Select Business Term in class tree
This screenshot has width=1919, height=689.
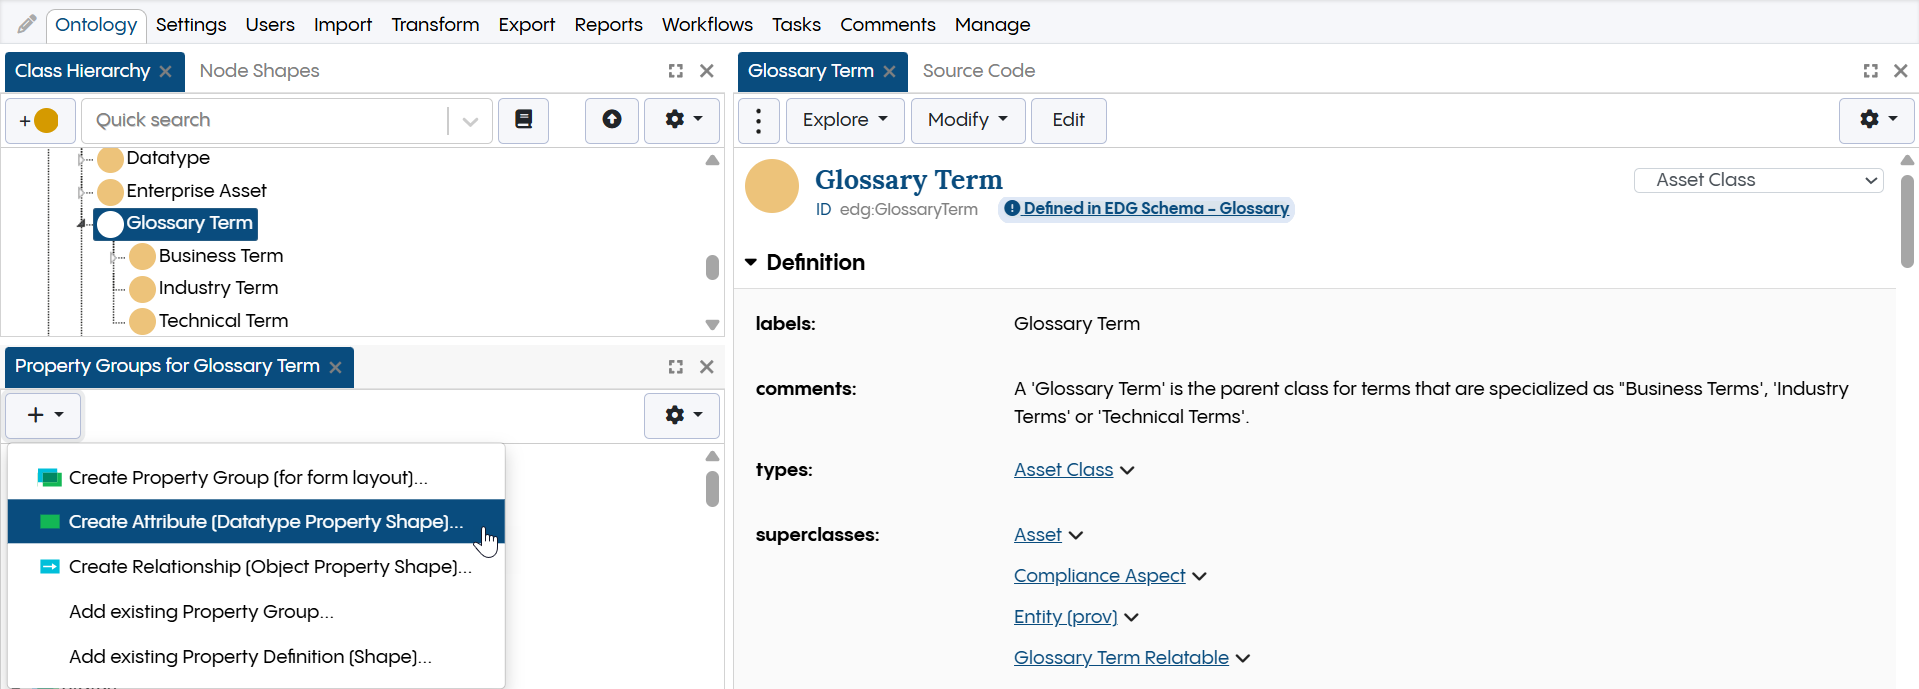[220, 256]
